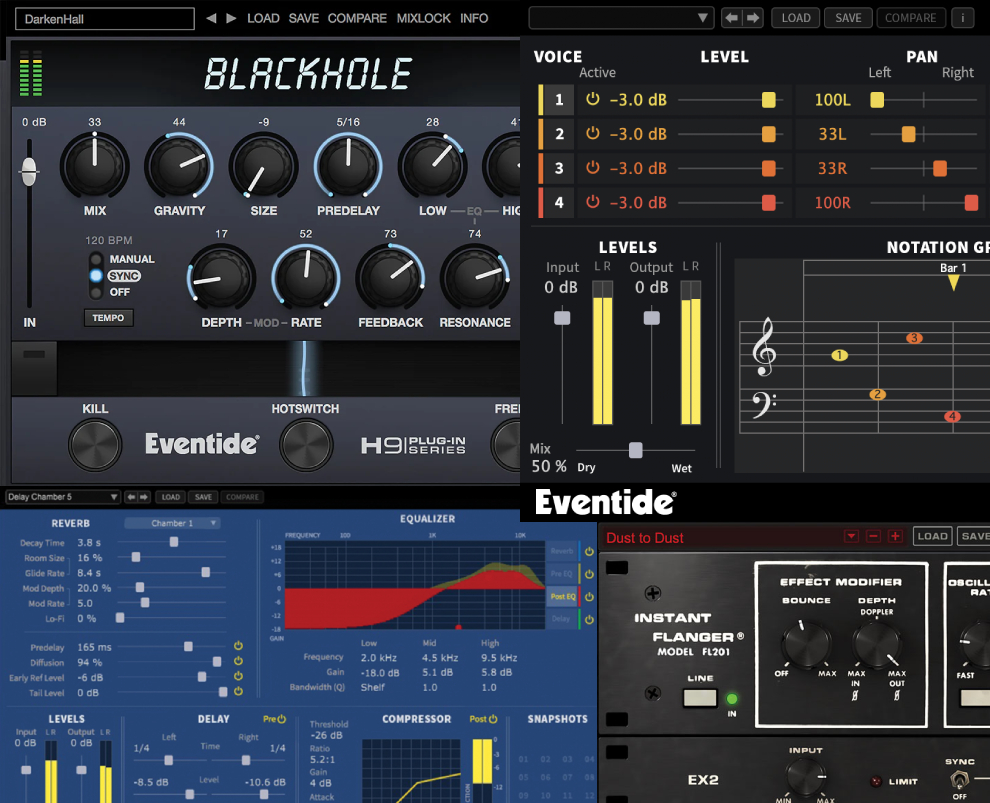Click Blackhole previous preset arrow
Image resolution: width=990 pixels, height=803 pixels.
click(212, 18)
